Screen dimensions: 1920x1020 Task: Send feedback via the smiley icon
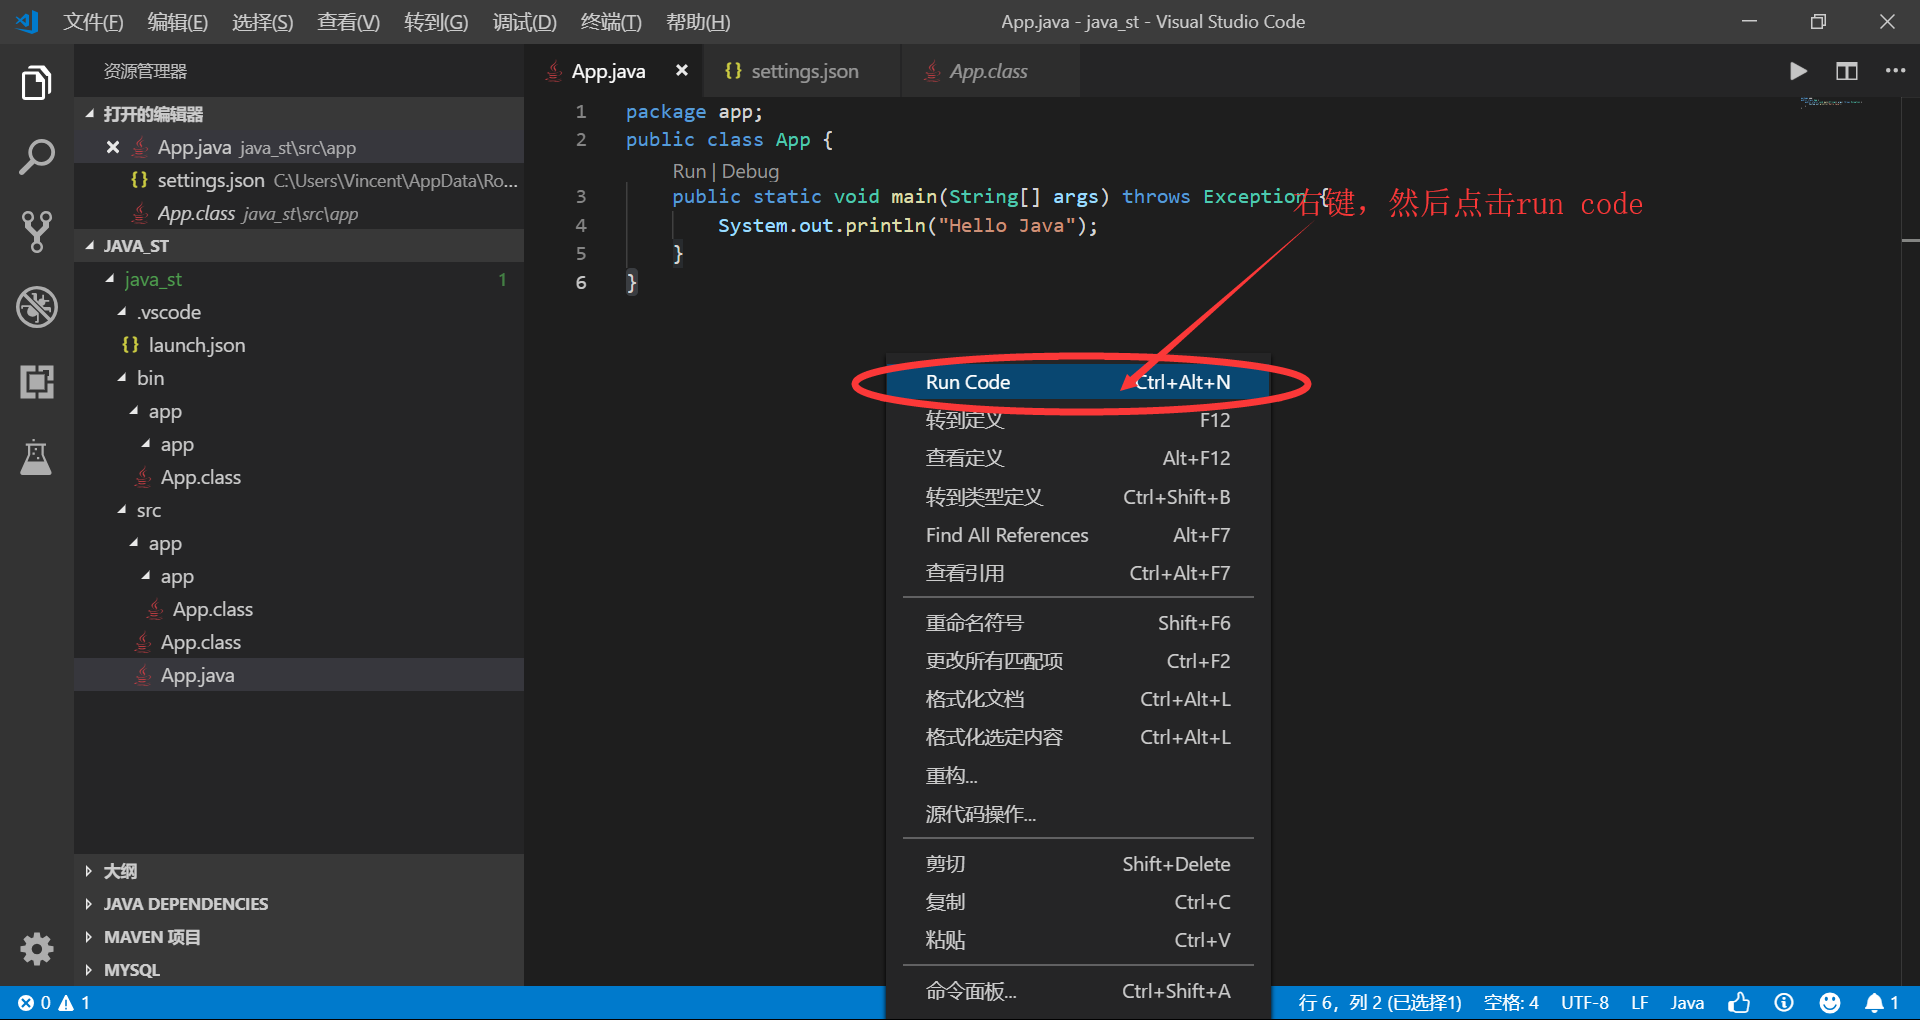tap(1830, 1002)
